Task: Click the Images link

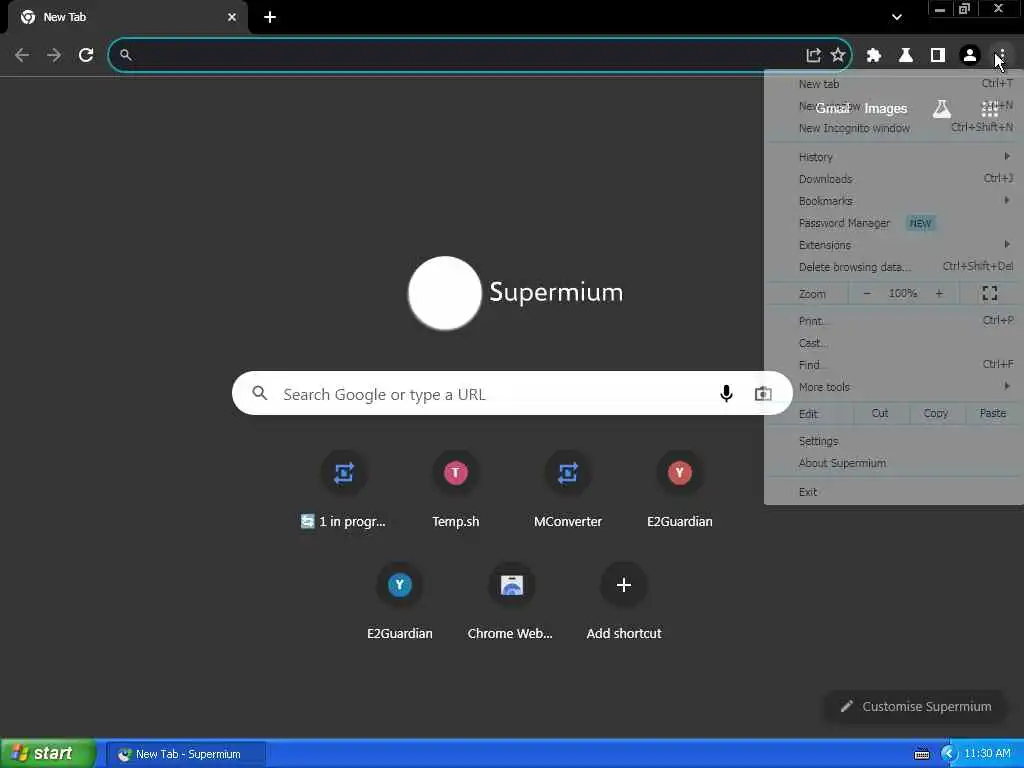Action: tap(886, 108)
